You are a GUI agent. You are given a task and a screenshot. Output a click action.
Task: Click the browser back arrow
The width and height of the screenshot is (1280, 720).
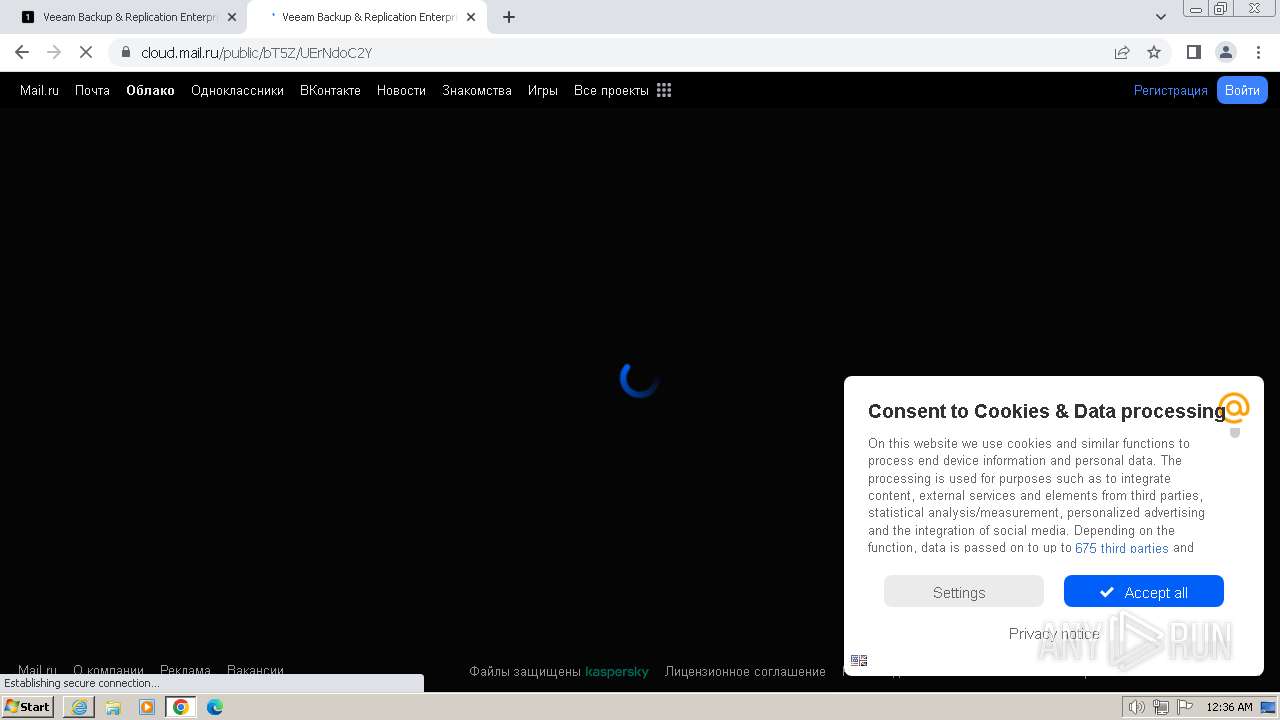[x=22, y=52]
